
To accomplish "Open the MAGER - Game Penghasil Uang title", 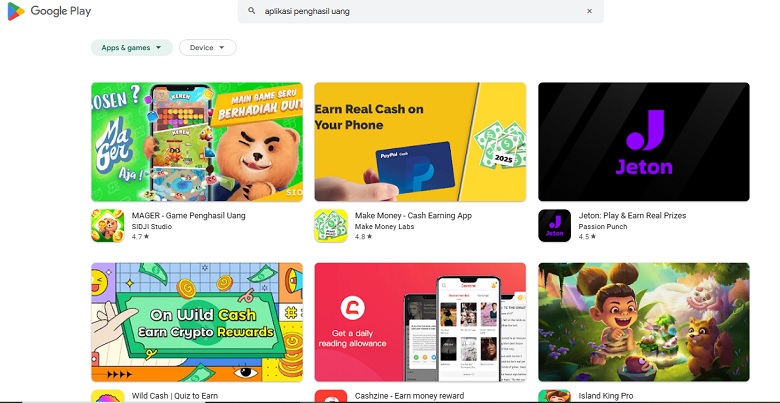I will (189, 215).
